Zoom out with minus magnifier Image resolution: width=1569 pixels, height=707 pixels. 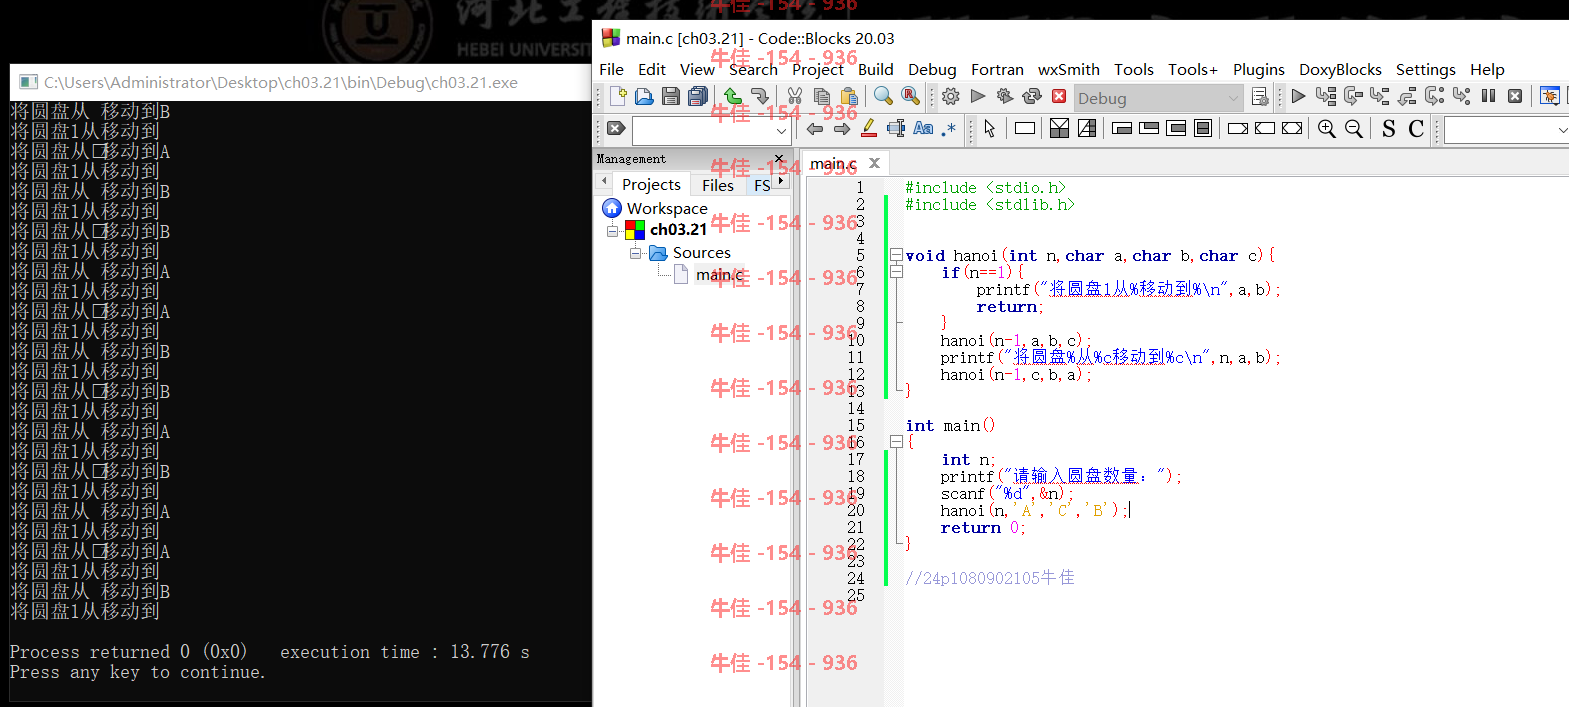(1354, 129)
